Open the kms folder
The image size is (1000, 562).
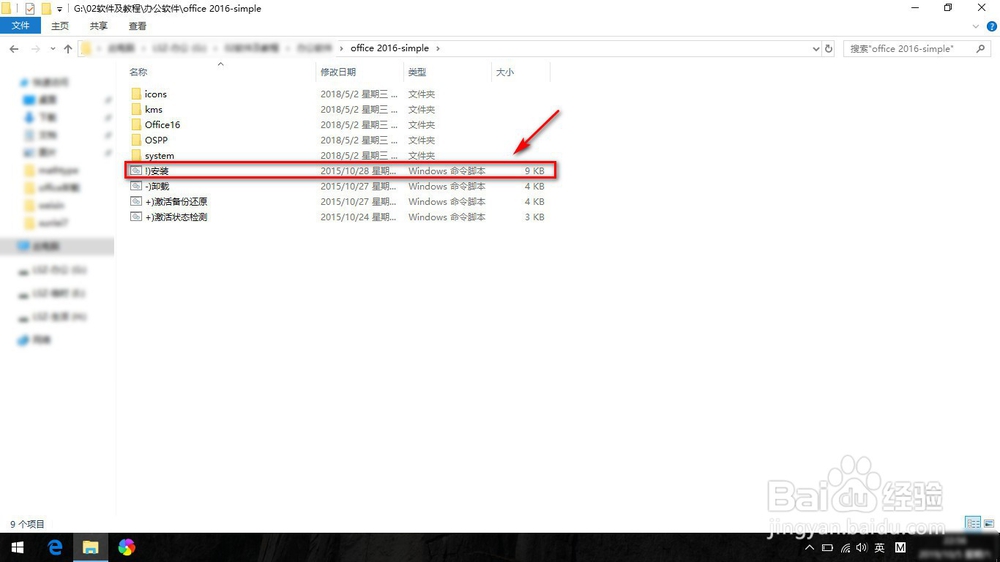pyautogui.click(x=153, y=109)
